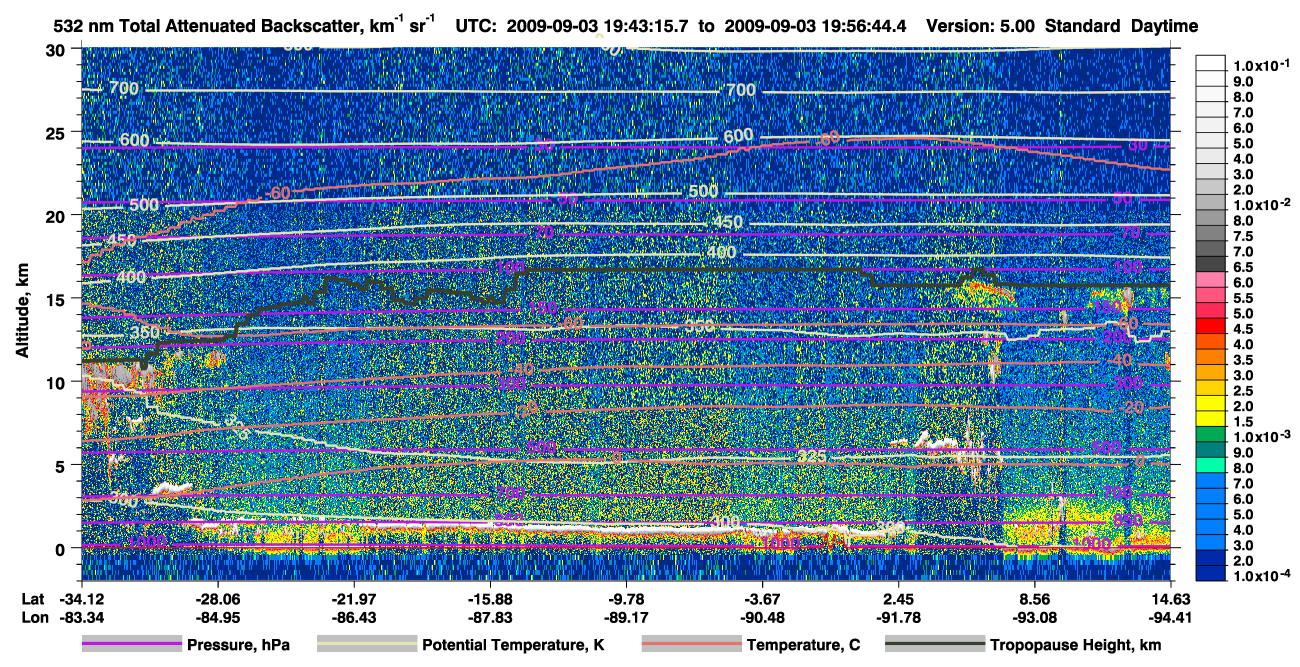Click the Temperature legend line swatch
1300x667 pixels.
point(691,645)
